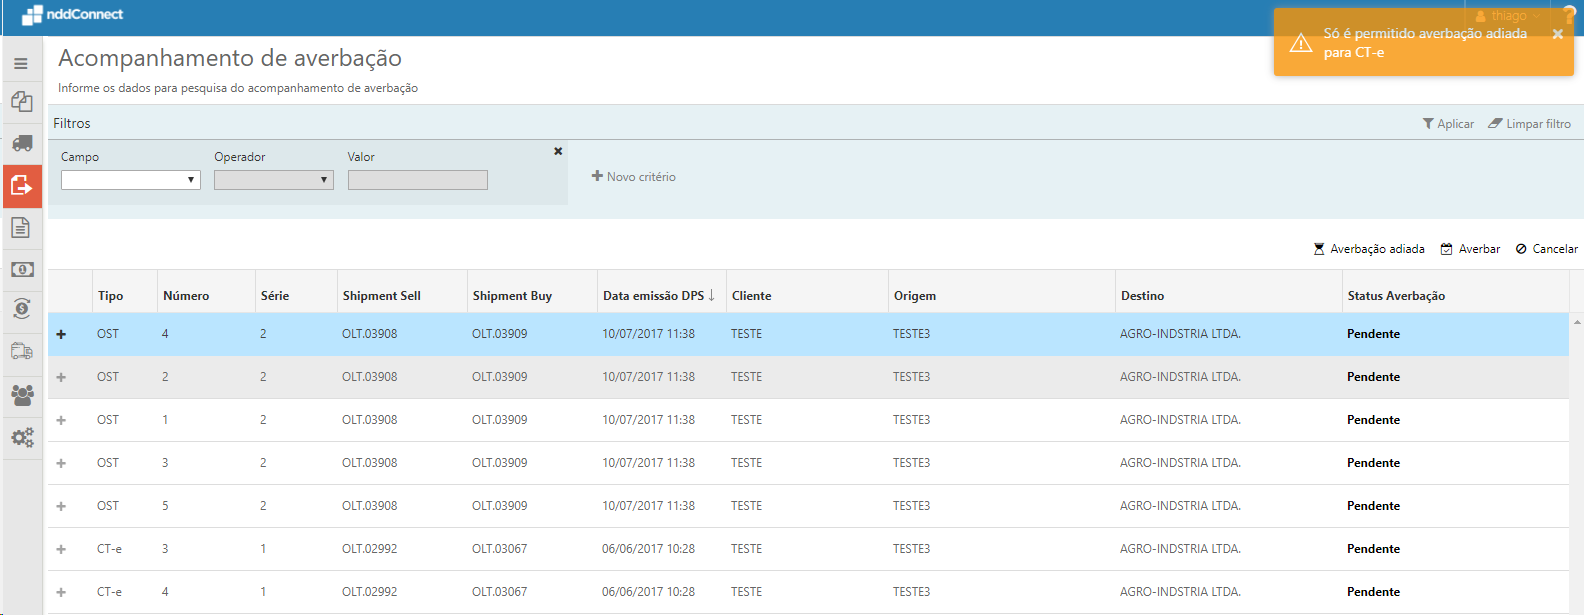
Task: Open the settings gears sidebar icon
Action: 22,438
